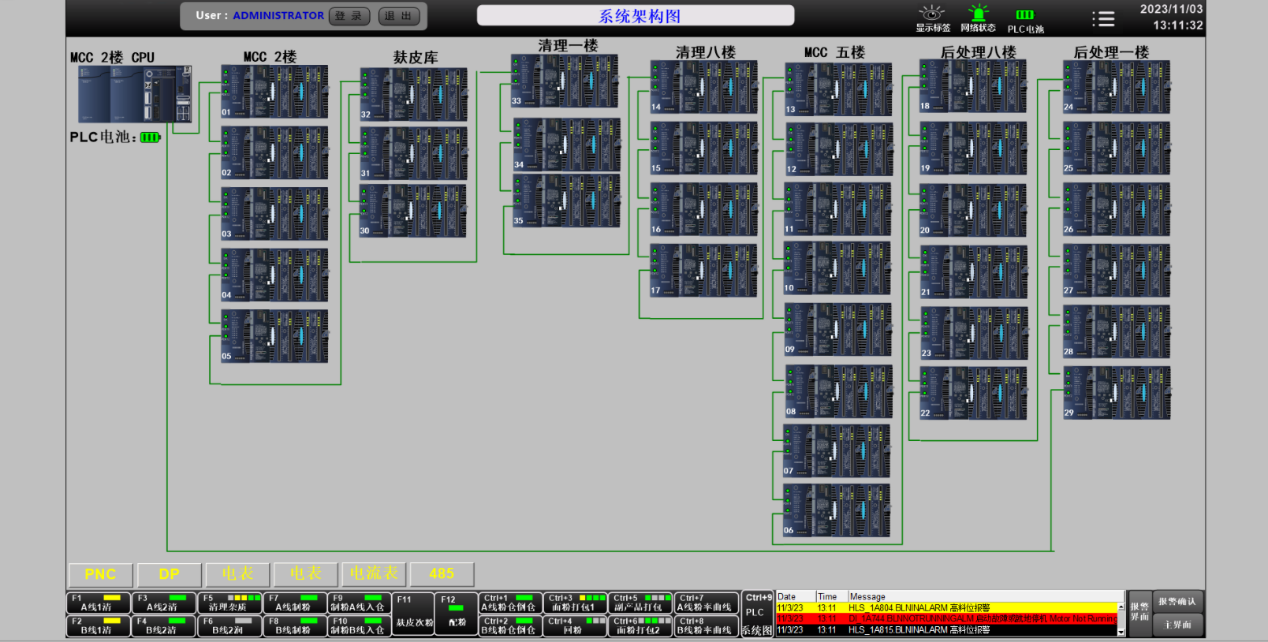Open F1 A线1清 screen
Image resolution: width=1268 pixels, height=642 pixels.
tap(98, 602)
